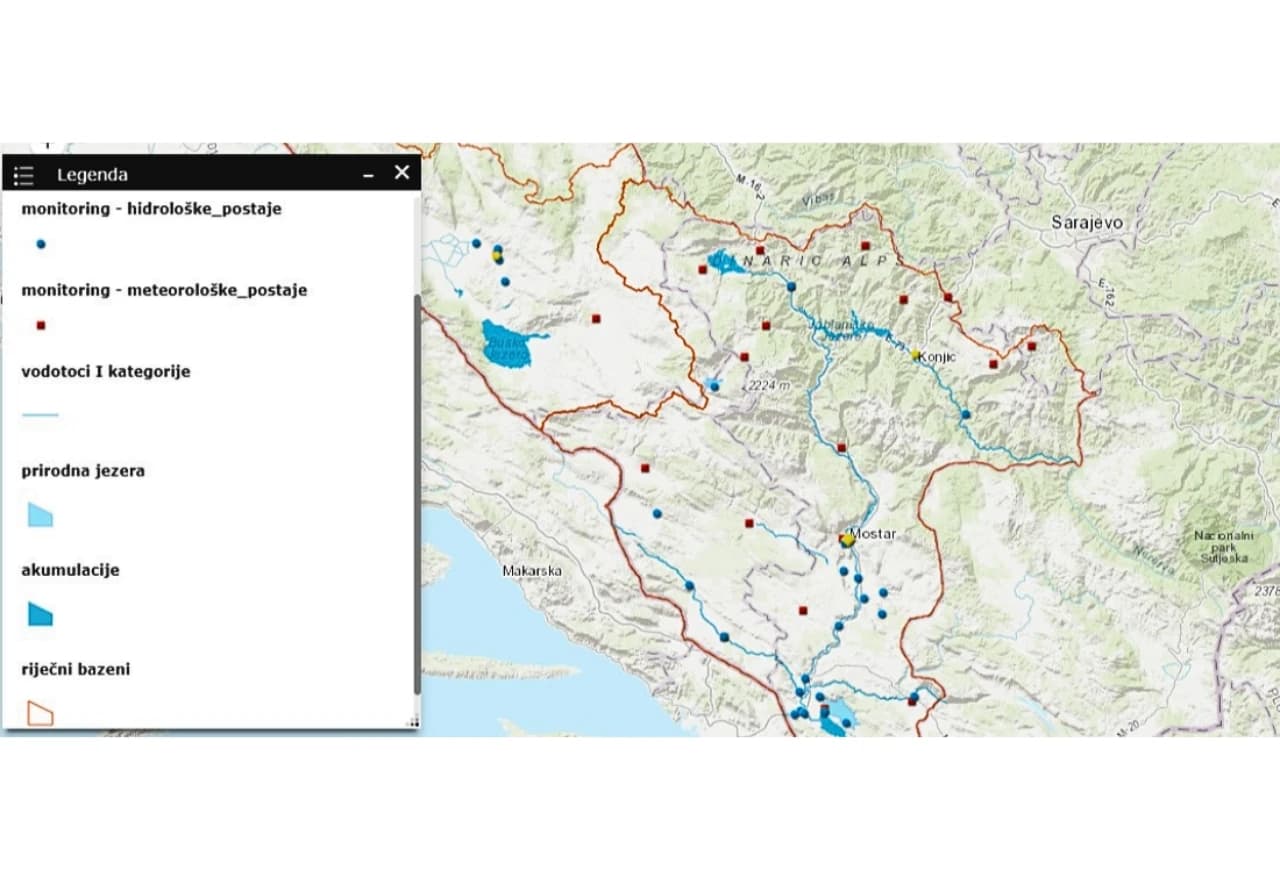
Task: Click the Nacionalni park Sutjeska label
Action: point(1222,547)
